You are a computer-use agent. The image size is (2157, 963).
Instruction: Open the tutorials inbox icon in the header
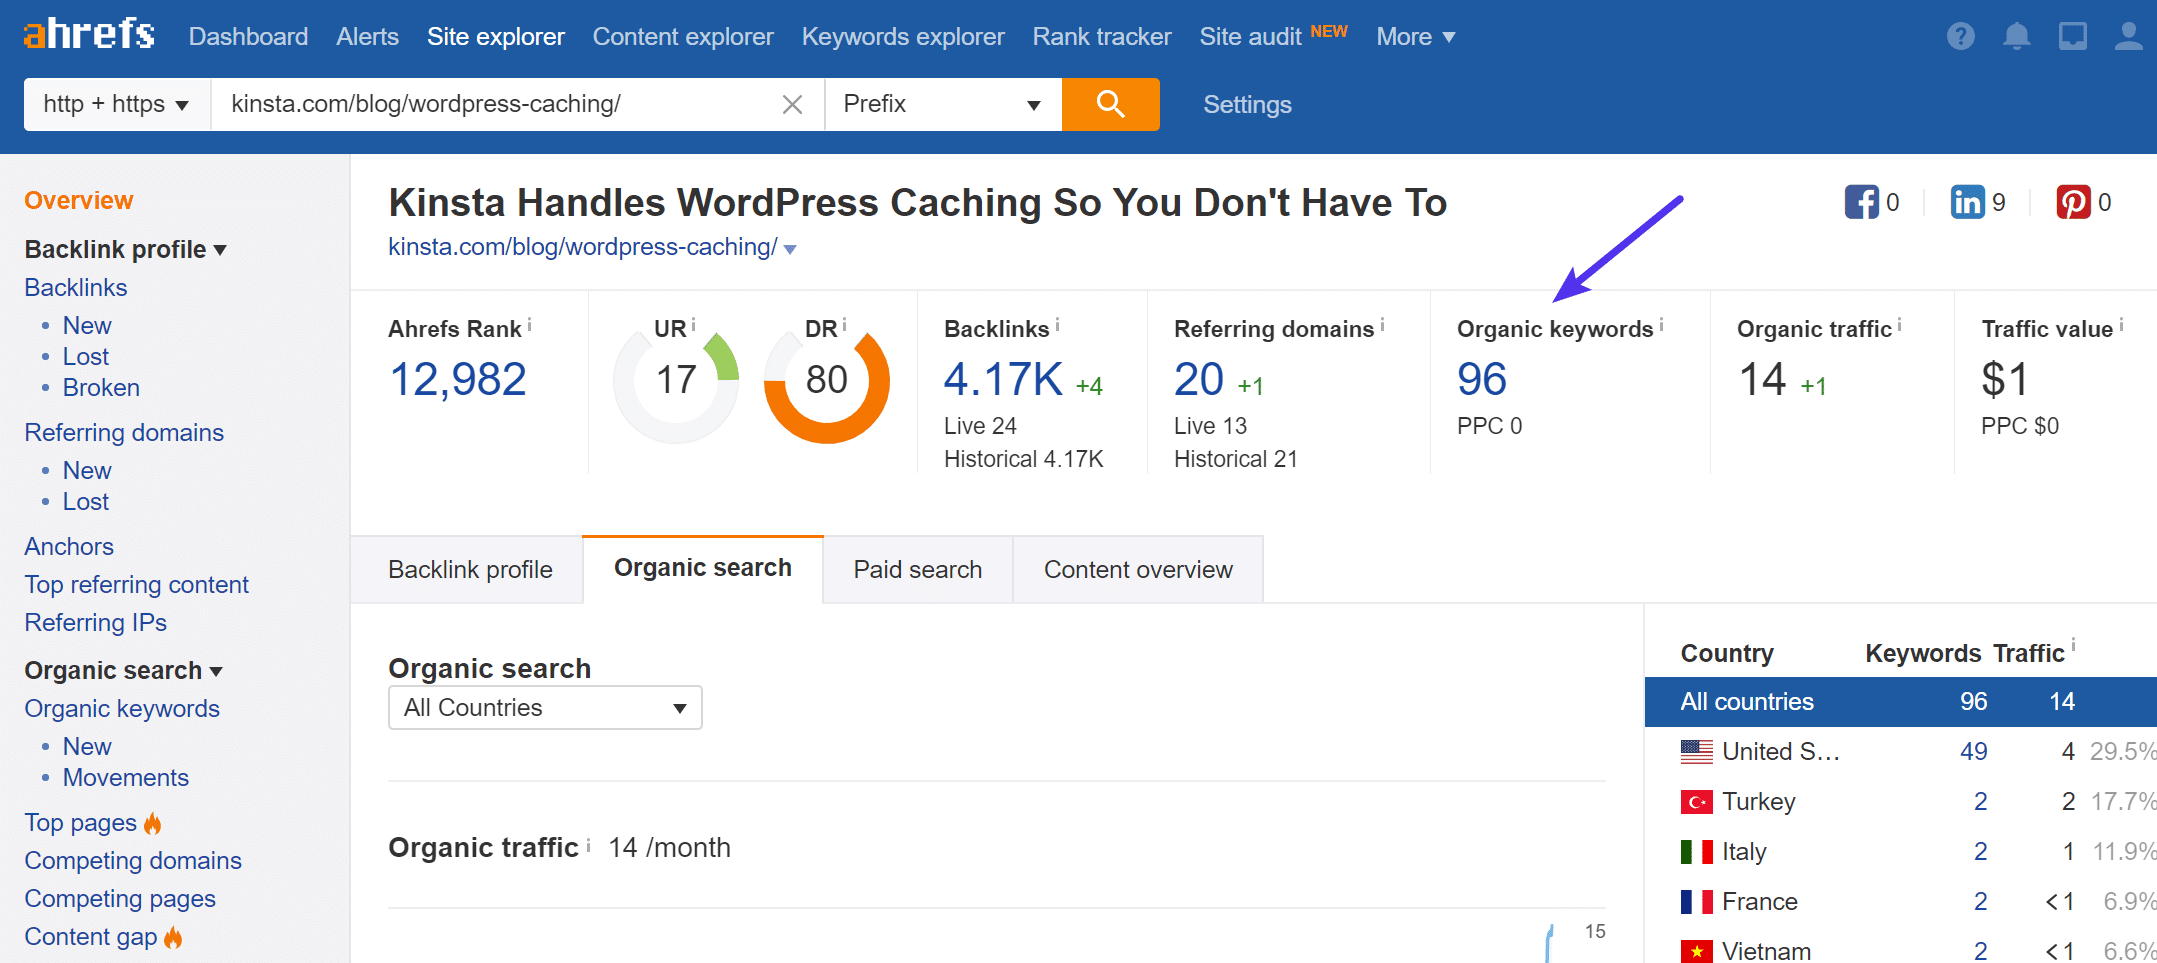tap(2072, 36)
